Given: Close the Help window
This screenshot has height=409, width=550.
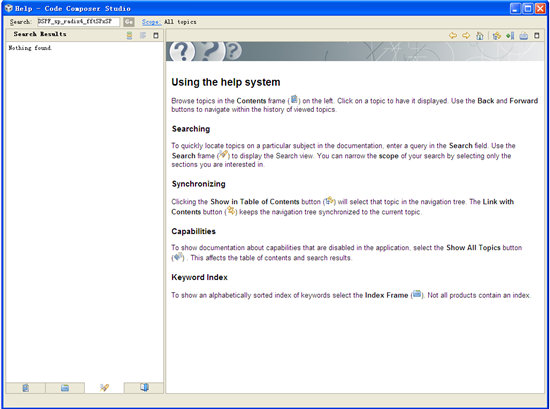Looking at the screenshot, I should coord(540,8).
